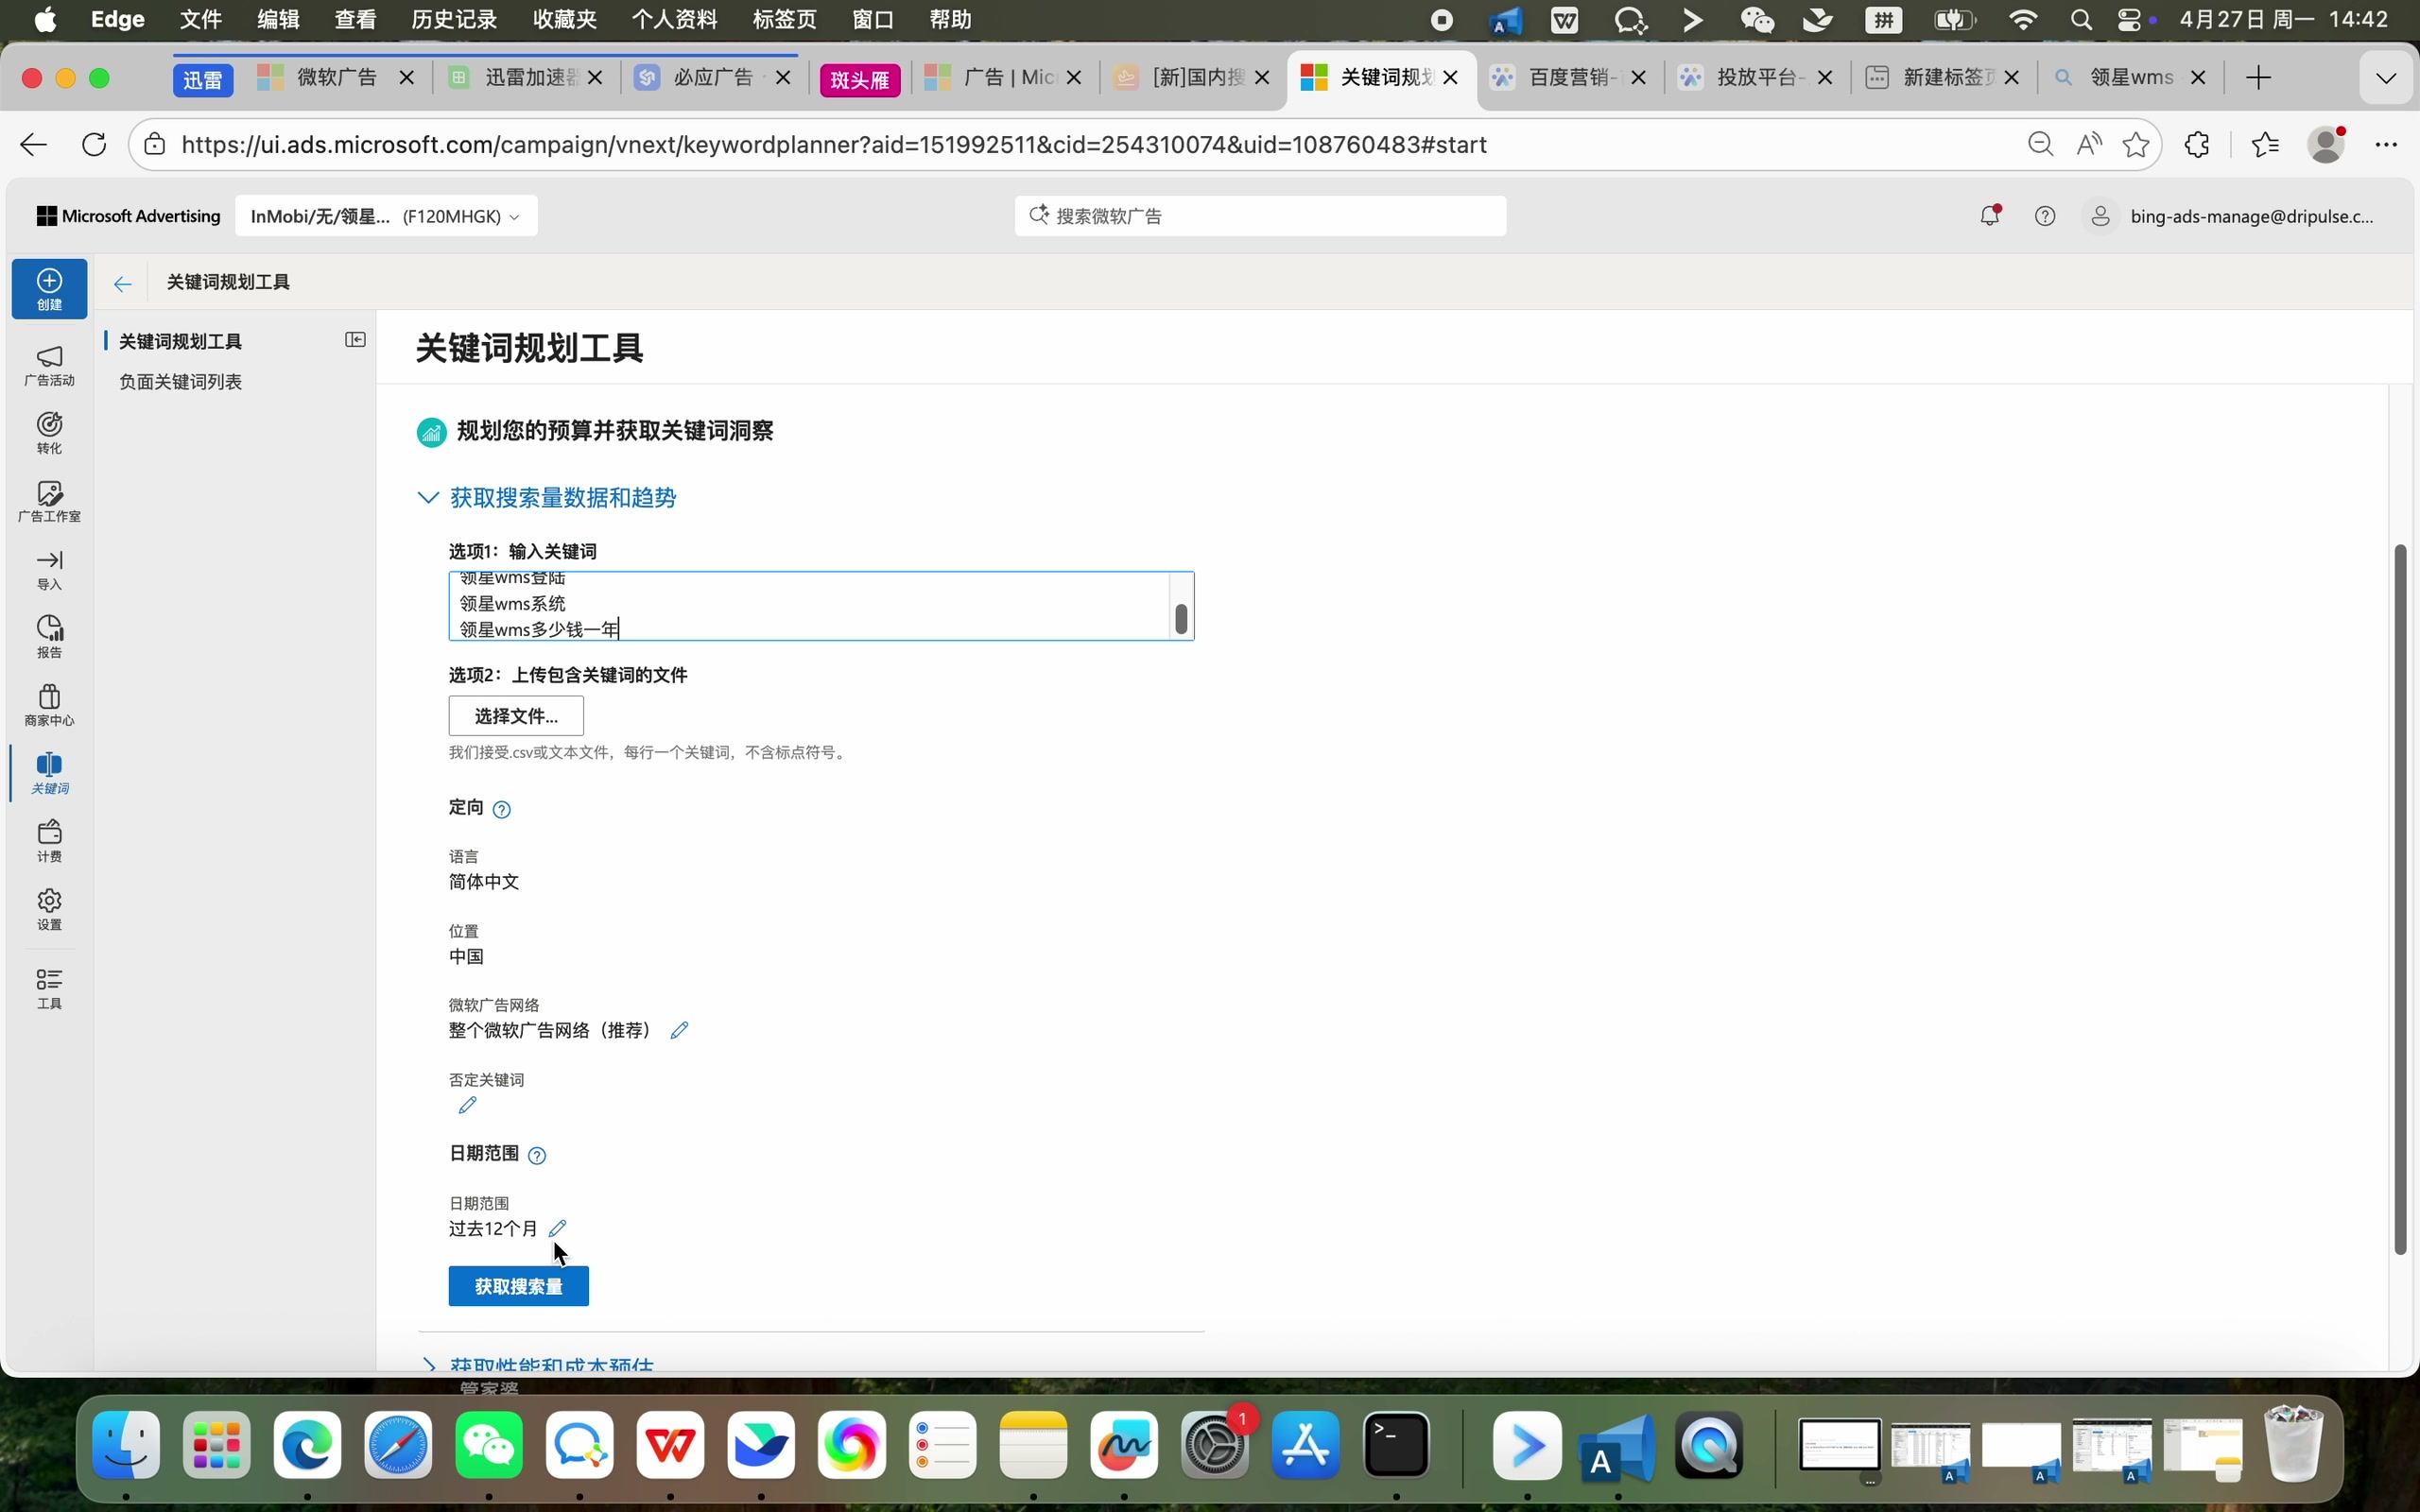2420x1512 pixels.
Task: Open Terminal in the Dock
Action: click(1397, 1446)
